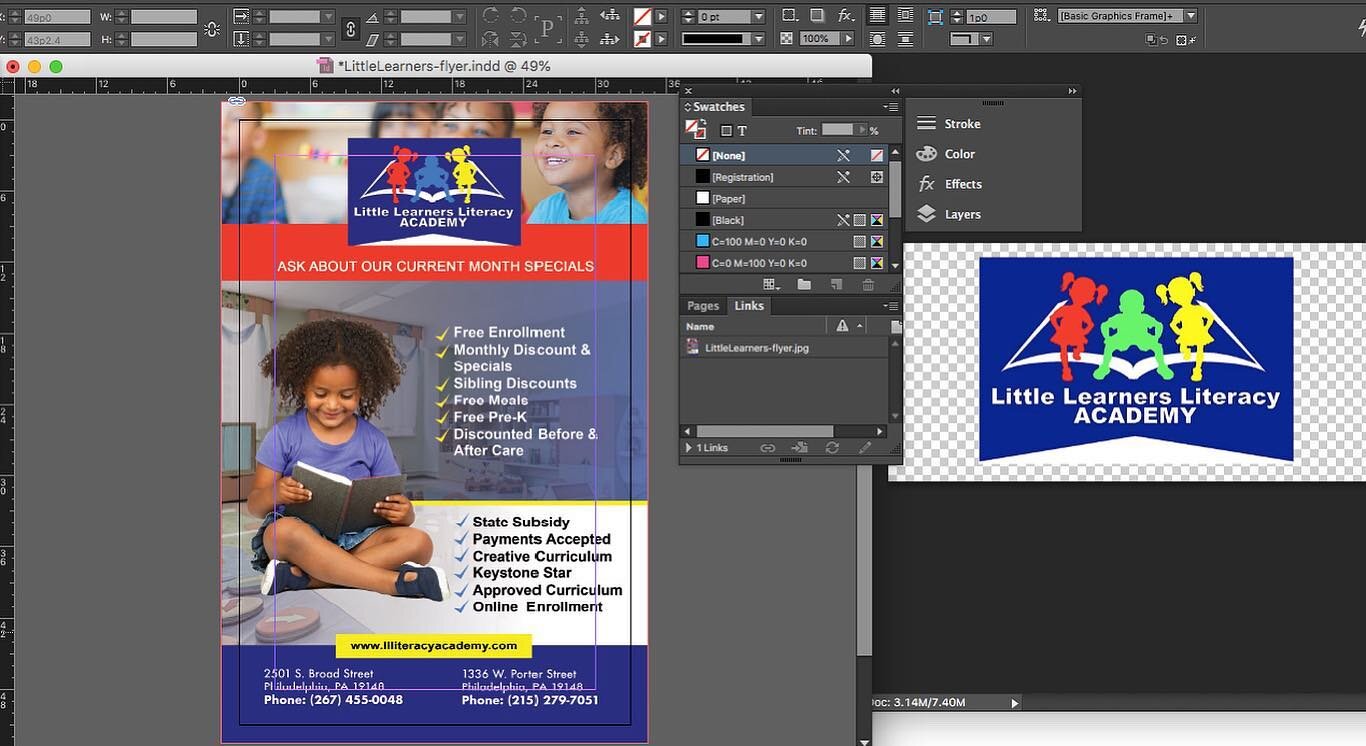Click the Constrain proportions for width and height icon
Viewport: 1366px width, 746px height.
point(211,29)
